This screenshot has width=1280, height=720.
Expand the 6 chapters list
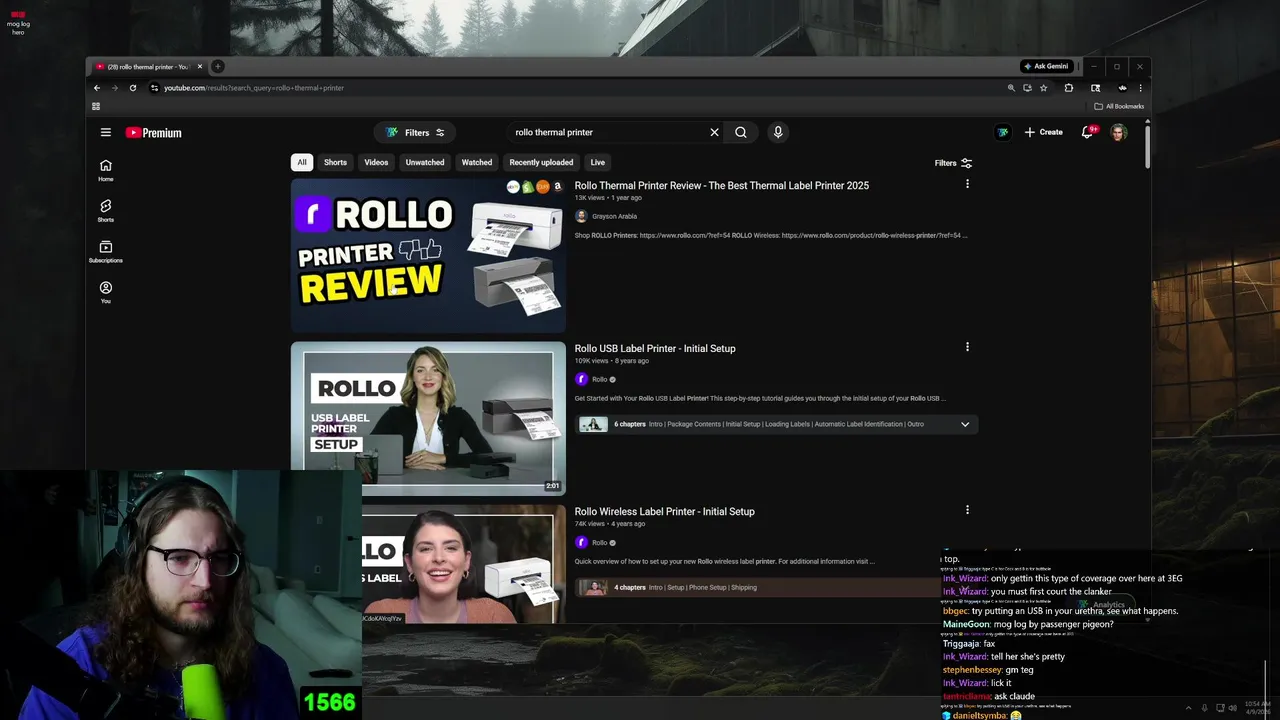pos(965,424)
